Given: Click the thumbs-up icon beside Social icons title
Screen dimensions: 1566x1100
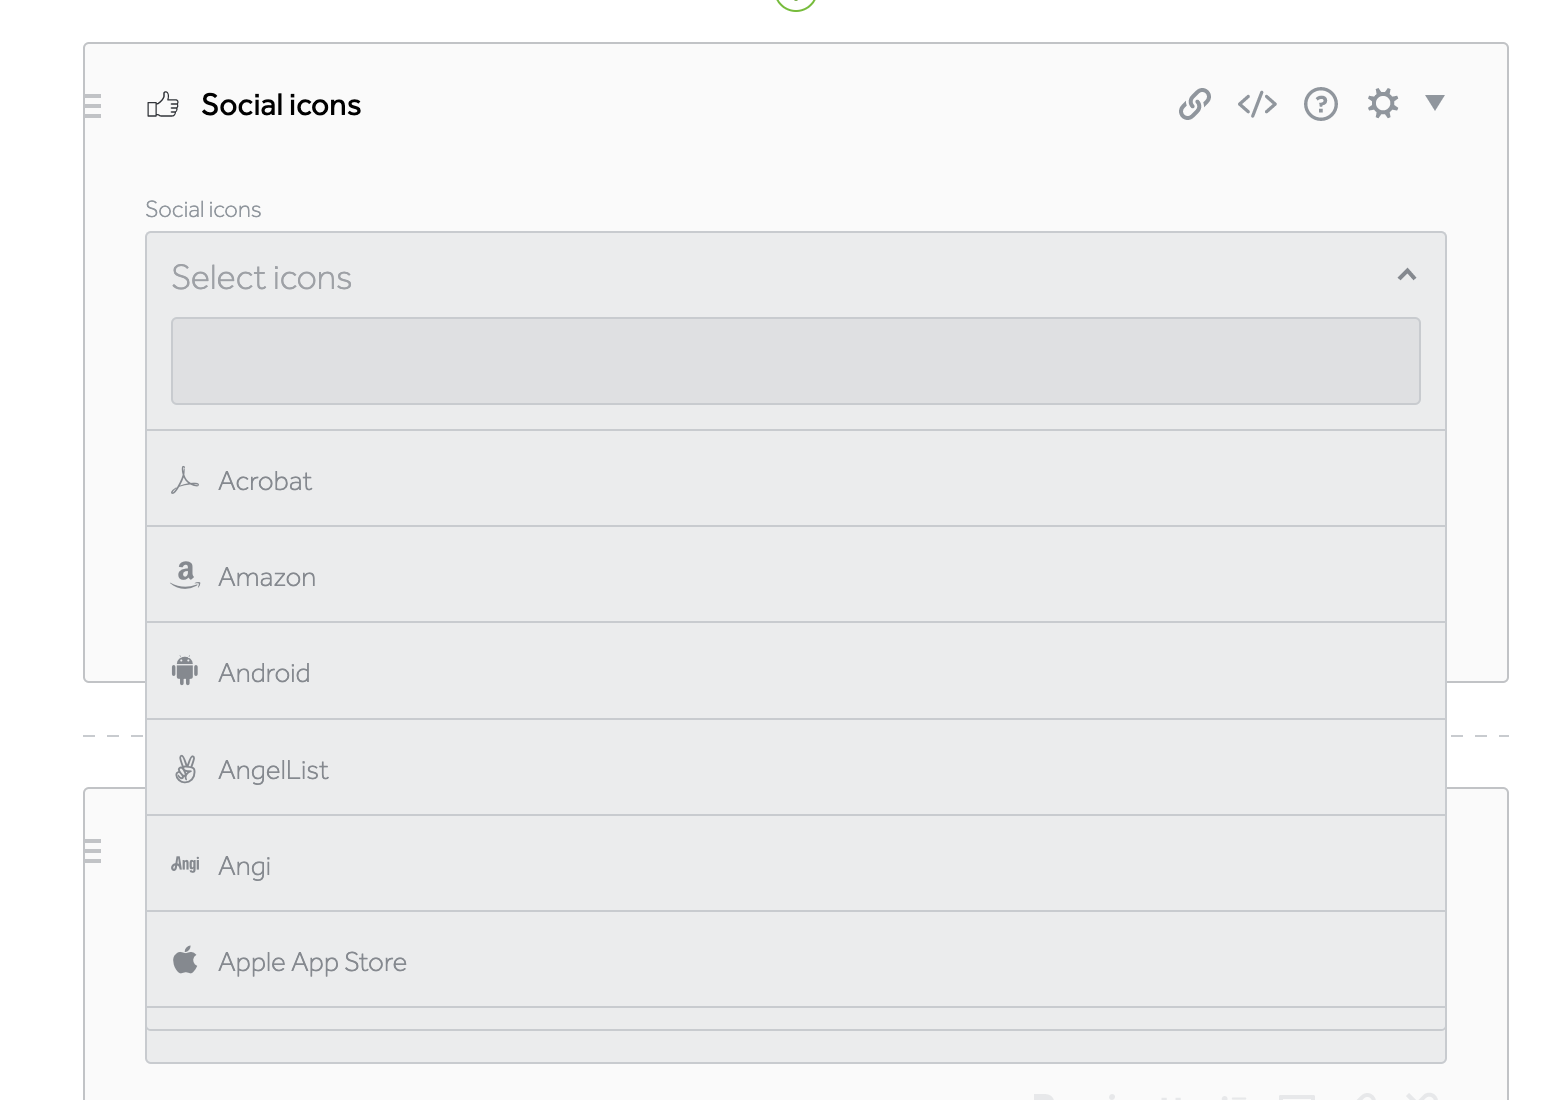Looking at the screenshot, I should pos(163,105).
